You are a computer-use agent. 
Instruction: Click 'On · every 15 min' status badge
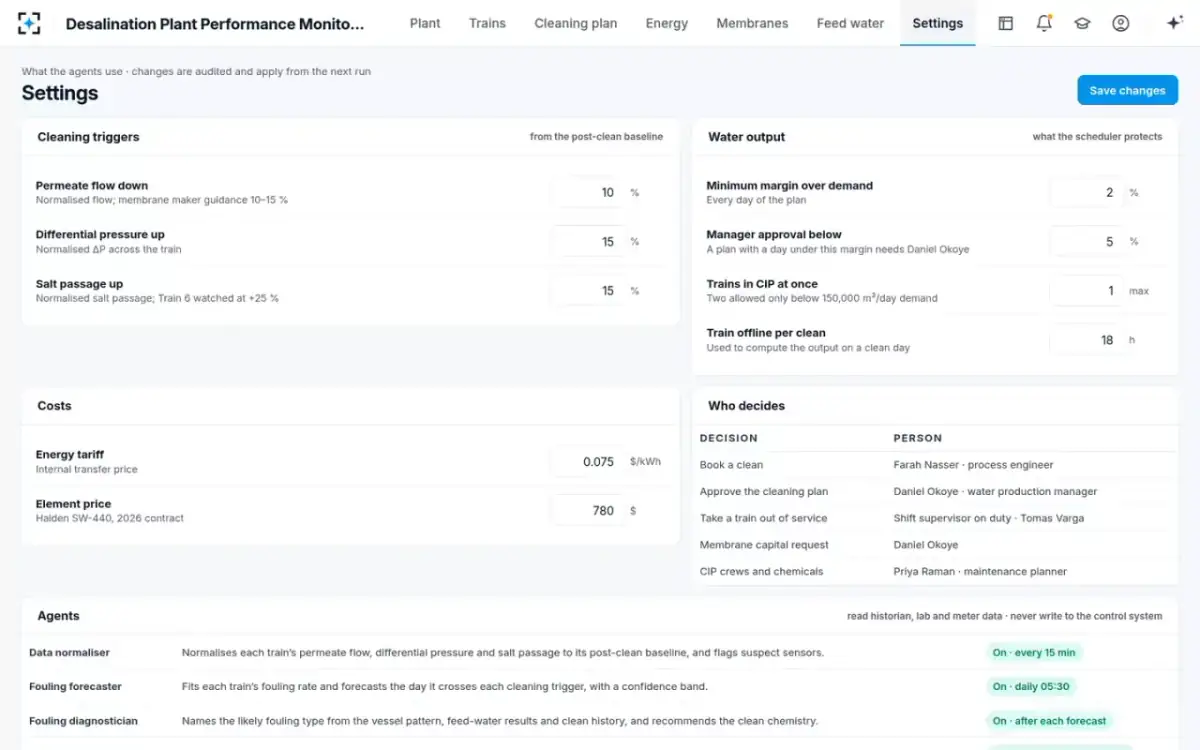coord(1034,653)
